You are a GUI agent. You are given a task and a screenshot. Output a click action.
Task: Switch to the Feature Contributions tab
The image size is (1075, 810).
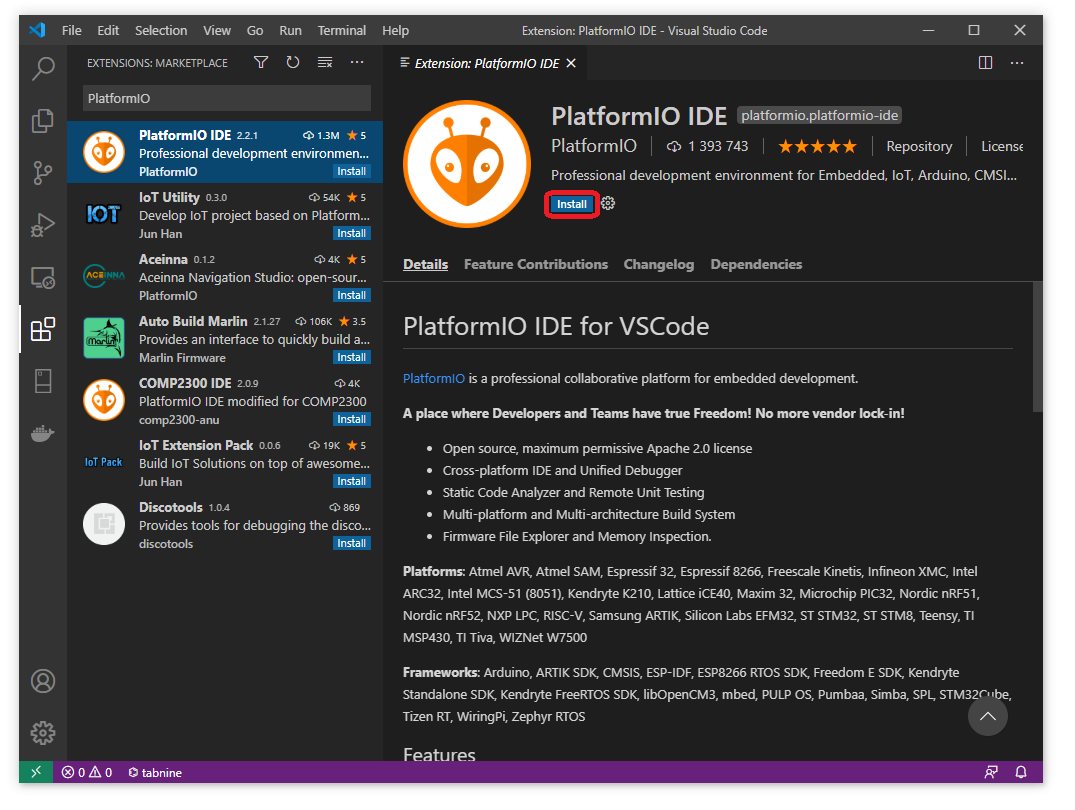(x=535, y=264)
